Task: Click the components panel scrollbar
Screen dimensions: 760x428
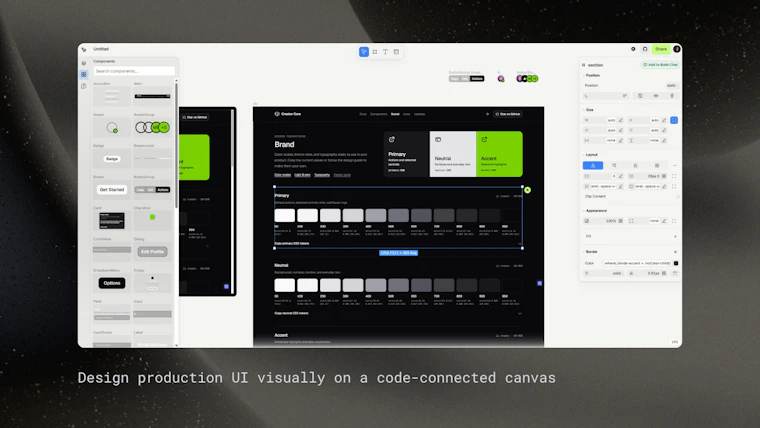Action: coord(176,145)
